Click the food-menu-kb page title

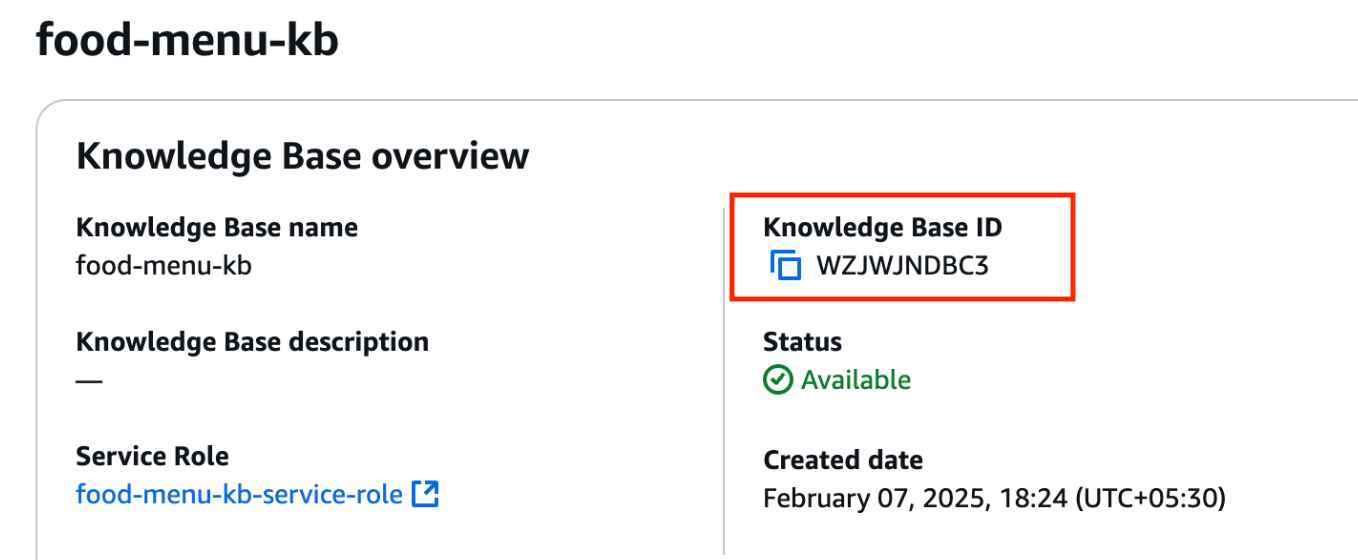click(x=187, y=42)
